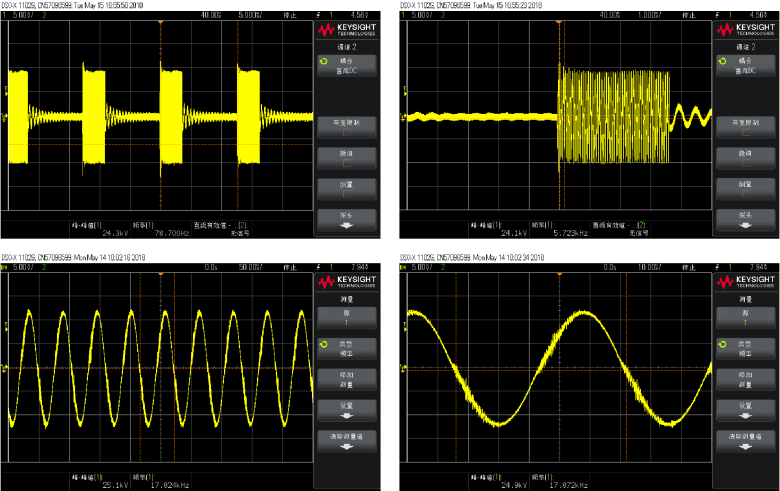Image resolution: width=780 pixels, height=491 pixels.
Task: Select 类型 频率 type softkey in 17.872kHz capture
Action: pos(745,347)
